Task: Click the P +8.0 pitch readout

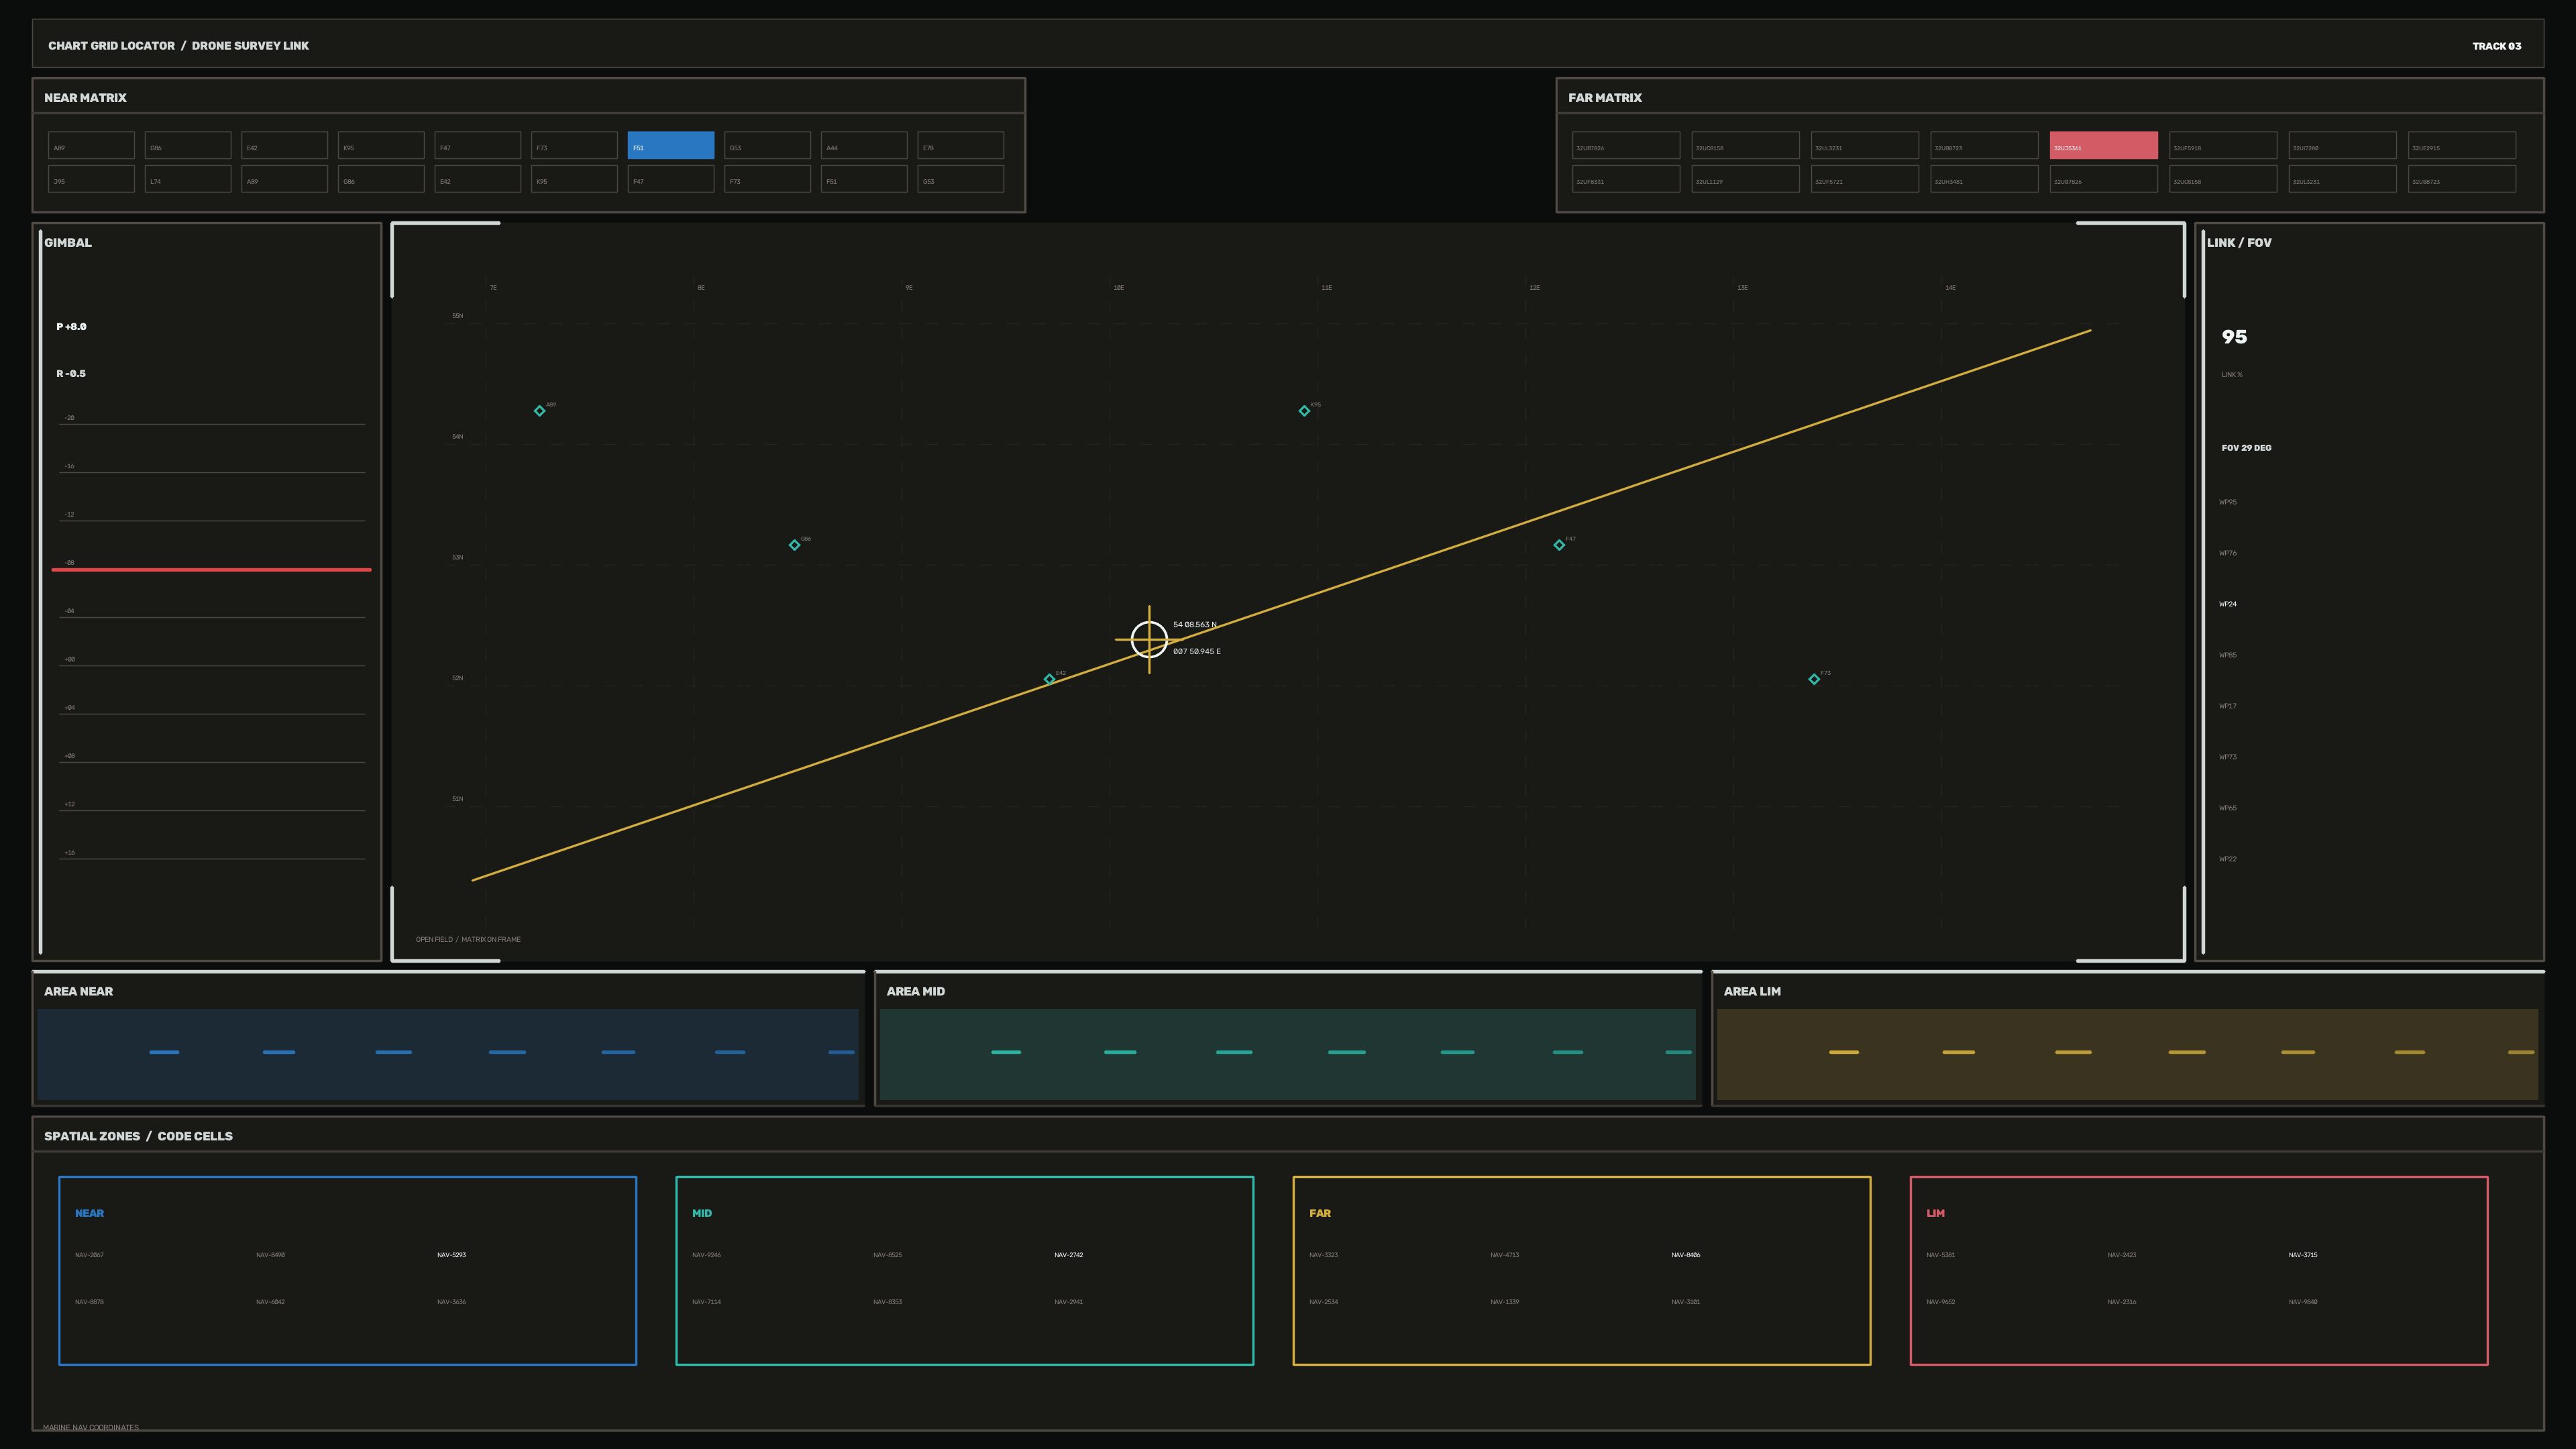Action: click(x=71, y=327)
